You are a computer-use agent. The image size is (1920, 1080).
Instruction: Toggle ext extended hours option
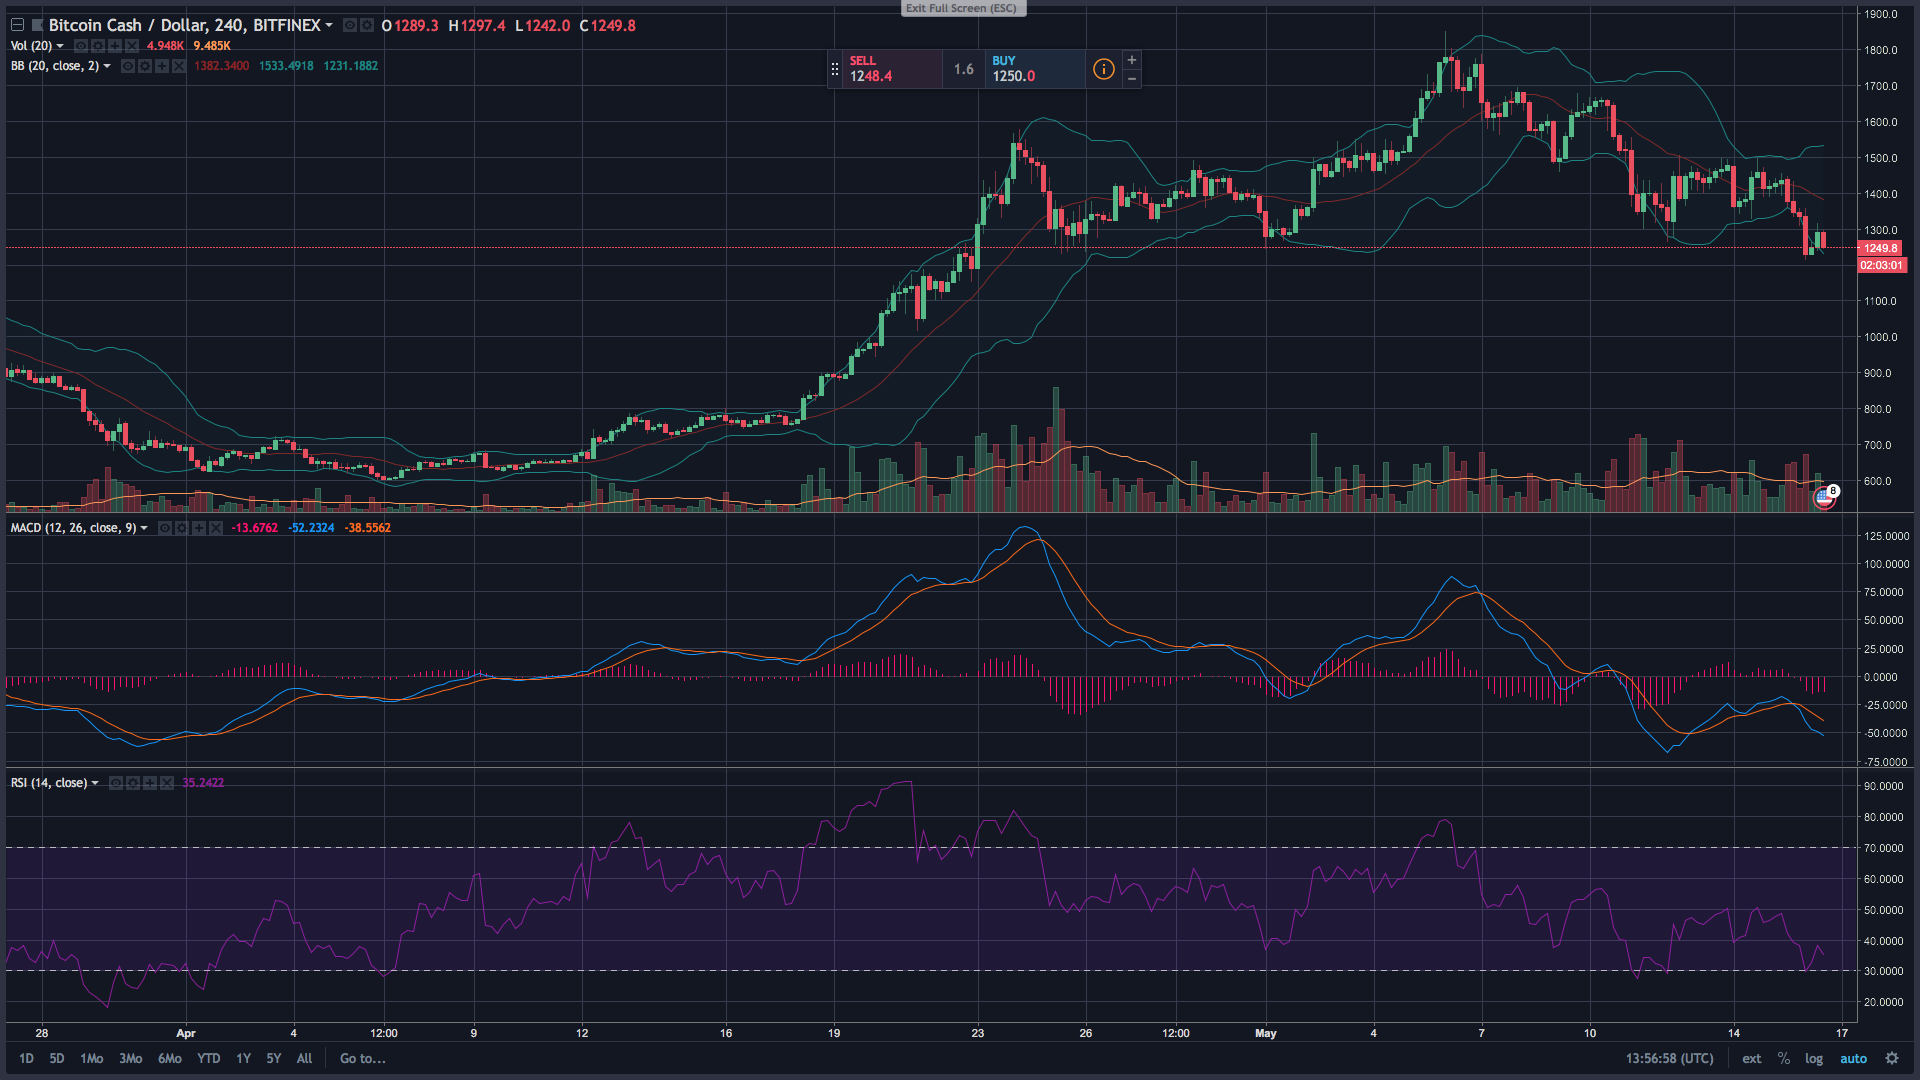tap(1752, 1058)
